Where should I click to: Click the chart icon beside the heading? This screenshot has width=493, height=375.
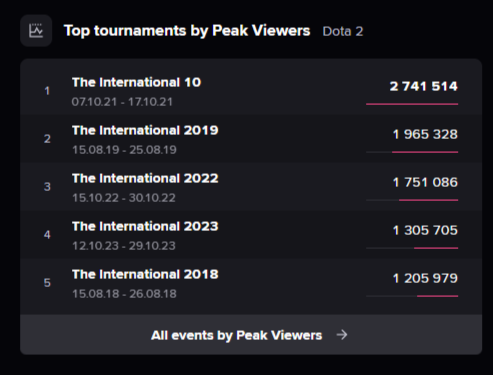point(36,31)
